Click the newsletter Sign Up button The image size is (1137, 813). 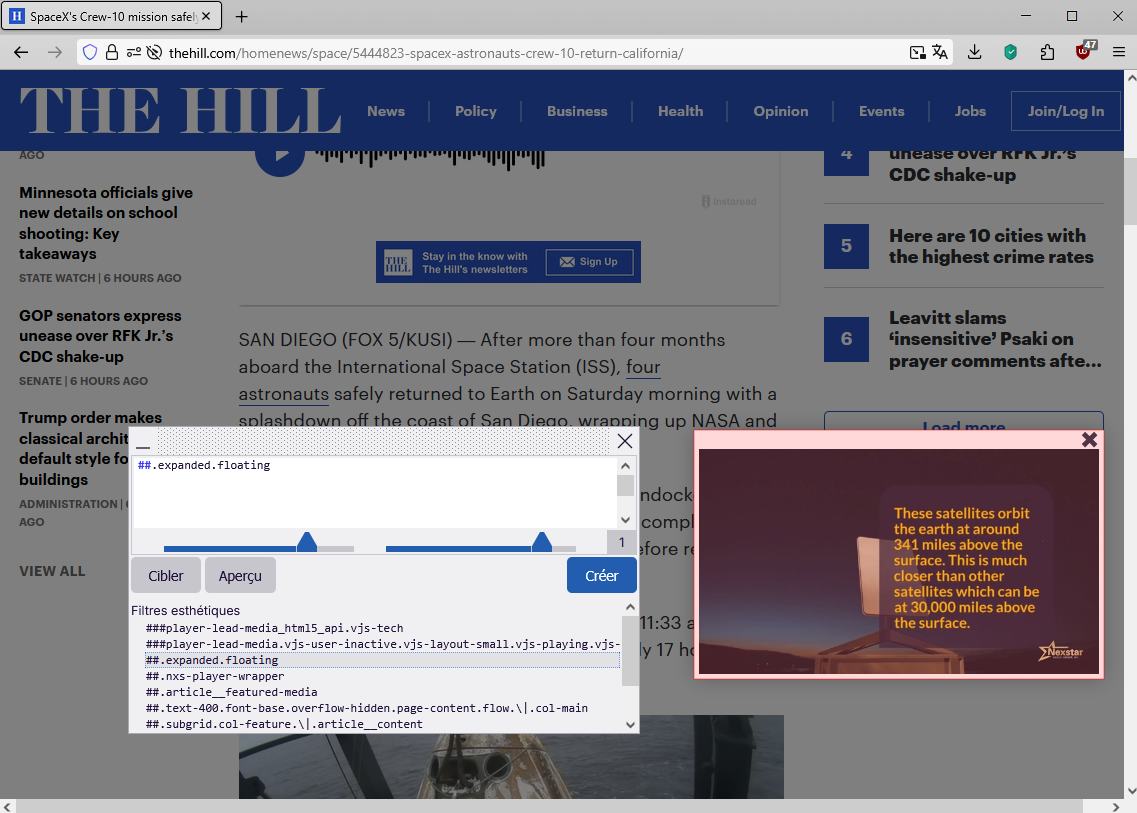tap(589, 262)
